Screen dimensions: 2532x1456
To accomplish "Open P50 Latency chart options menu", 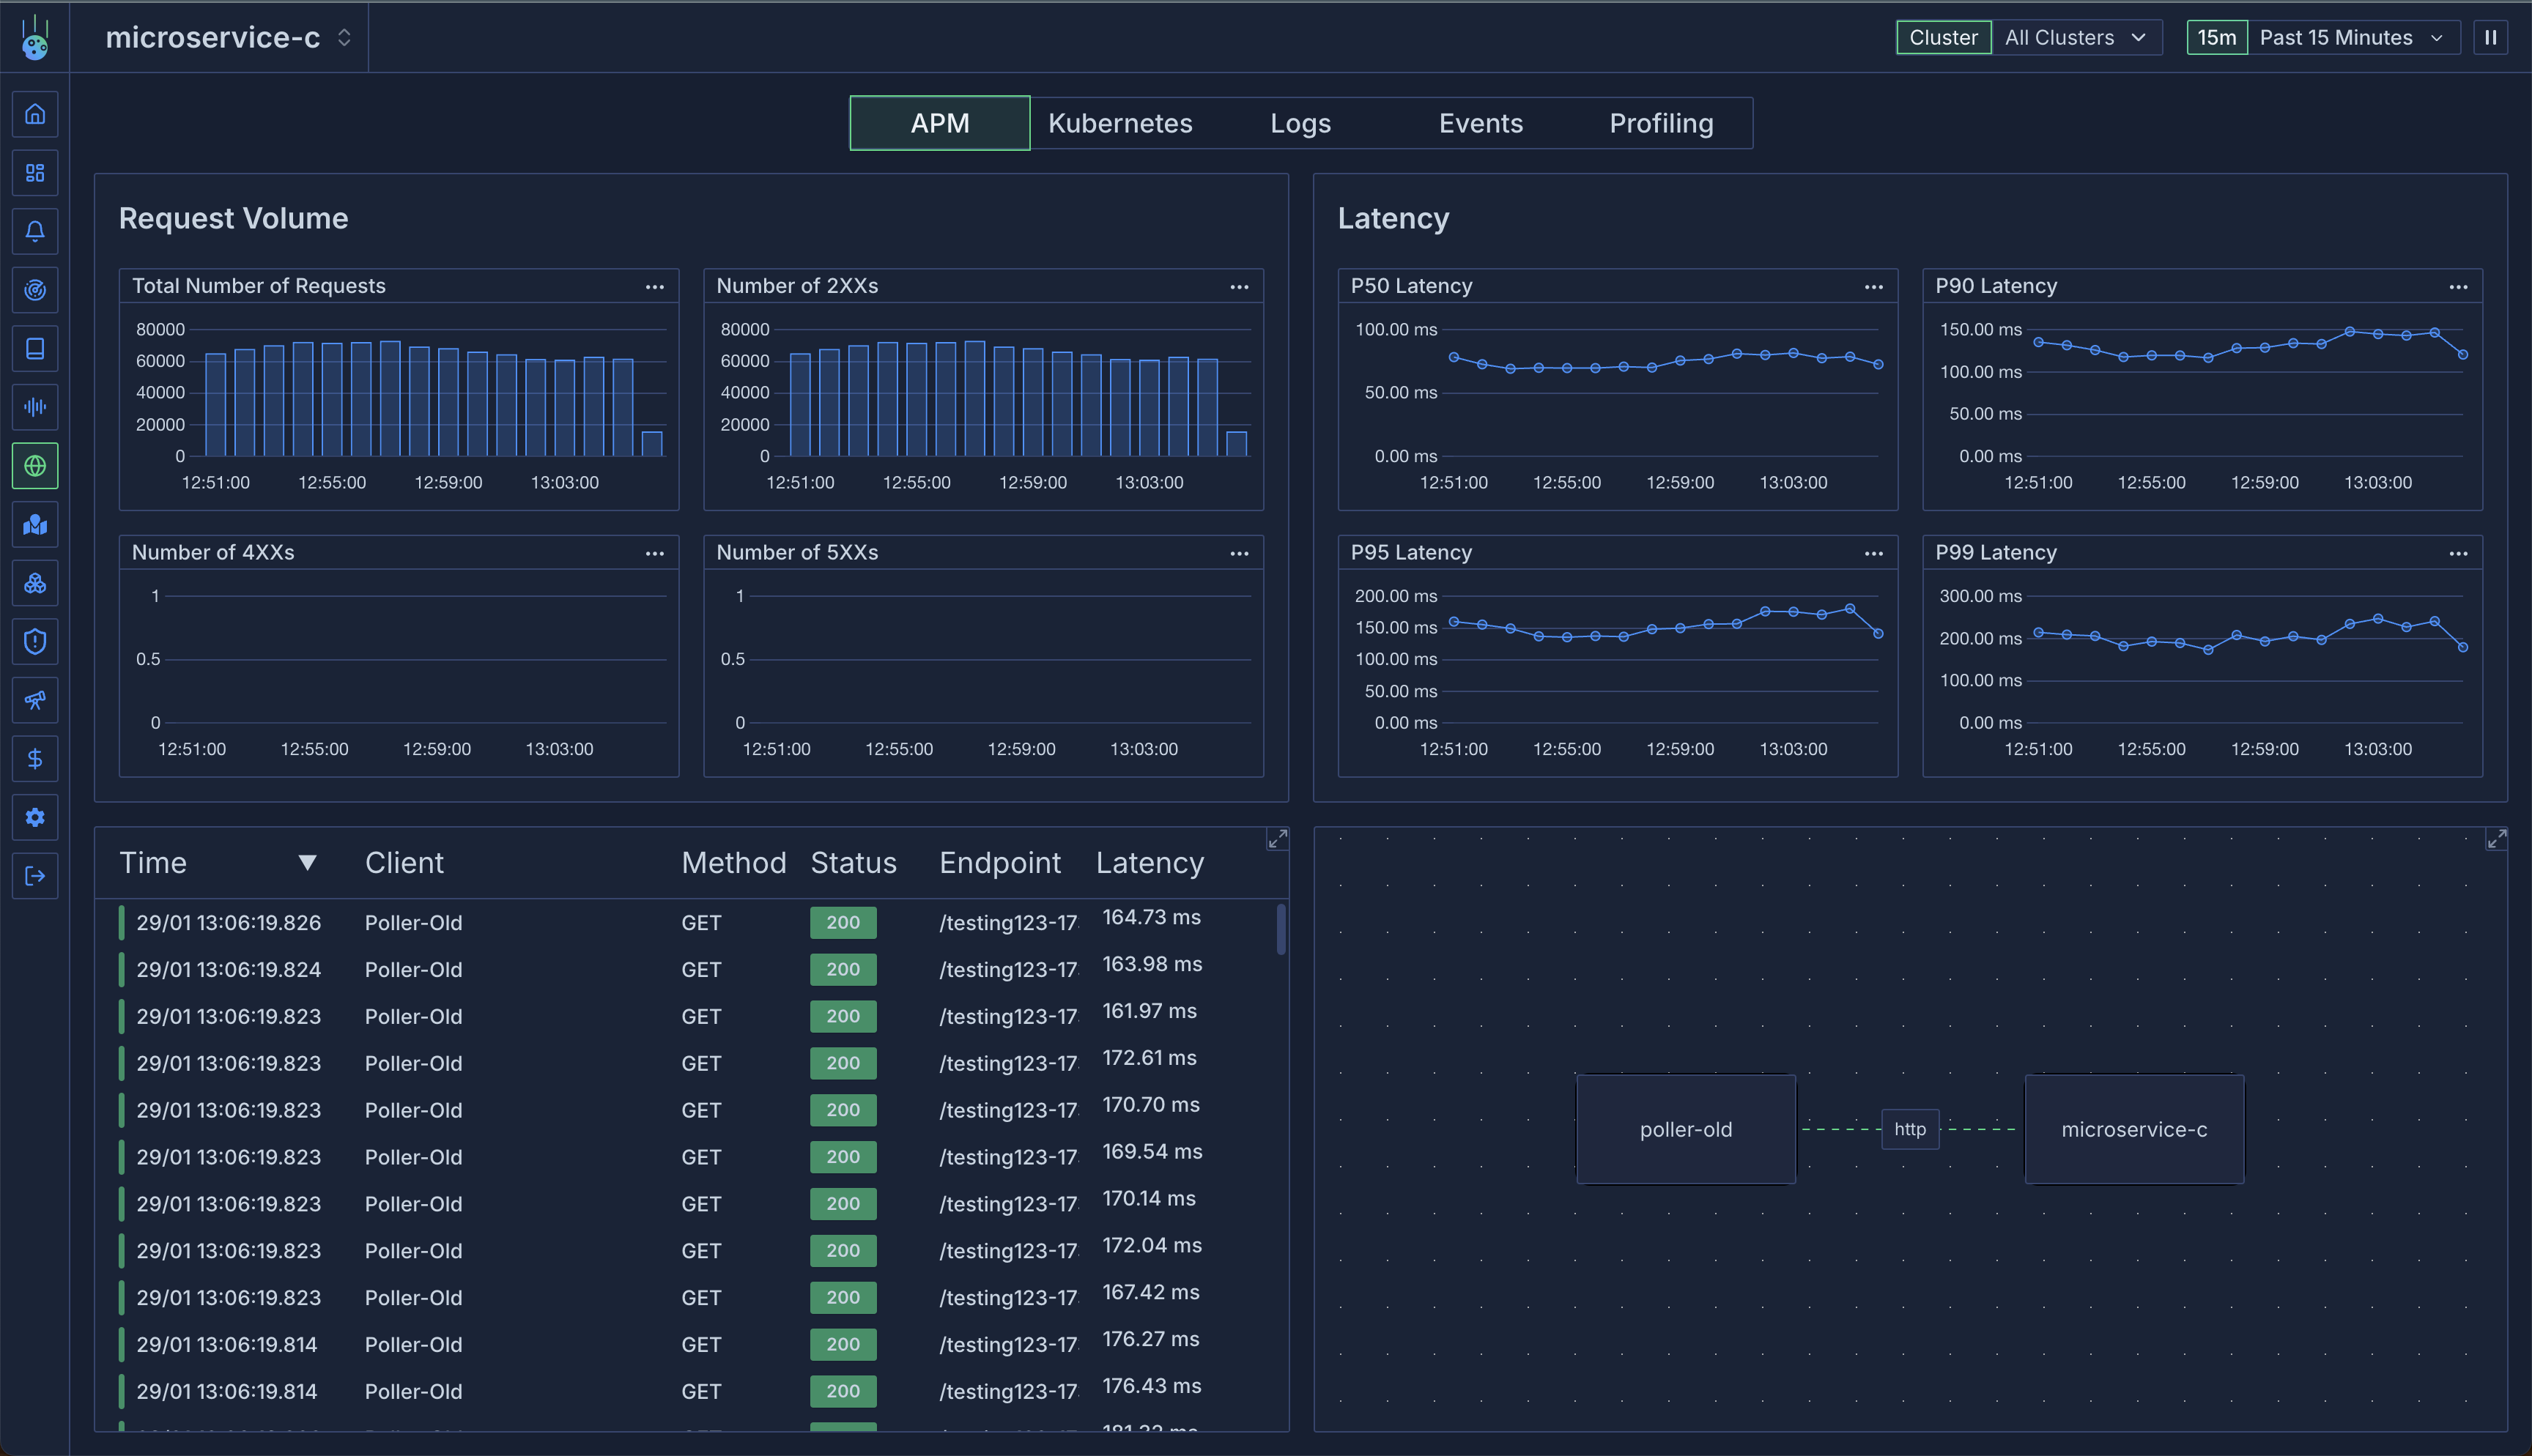I will (1873, 287).
